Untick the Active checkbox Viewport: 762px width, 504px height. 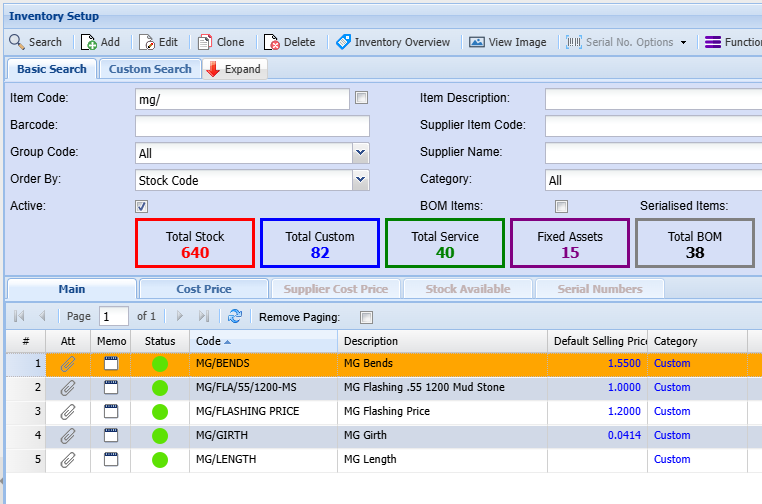point(142,206)
